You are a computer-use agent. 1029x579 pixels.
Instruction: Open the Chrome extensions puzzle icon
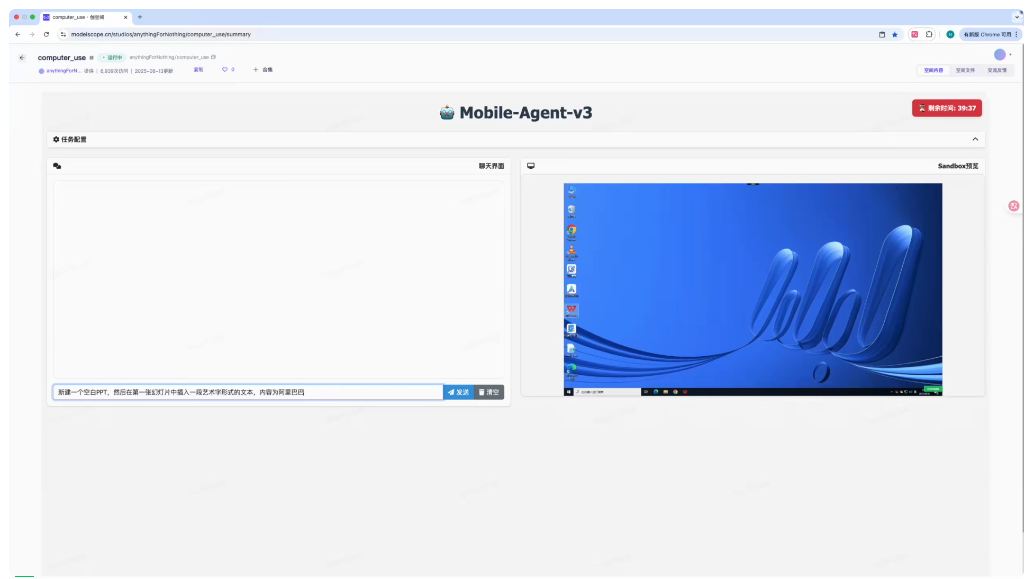pyautogui.click(x=929, y=34)
